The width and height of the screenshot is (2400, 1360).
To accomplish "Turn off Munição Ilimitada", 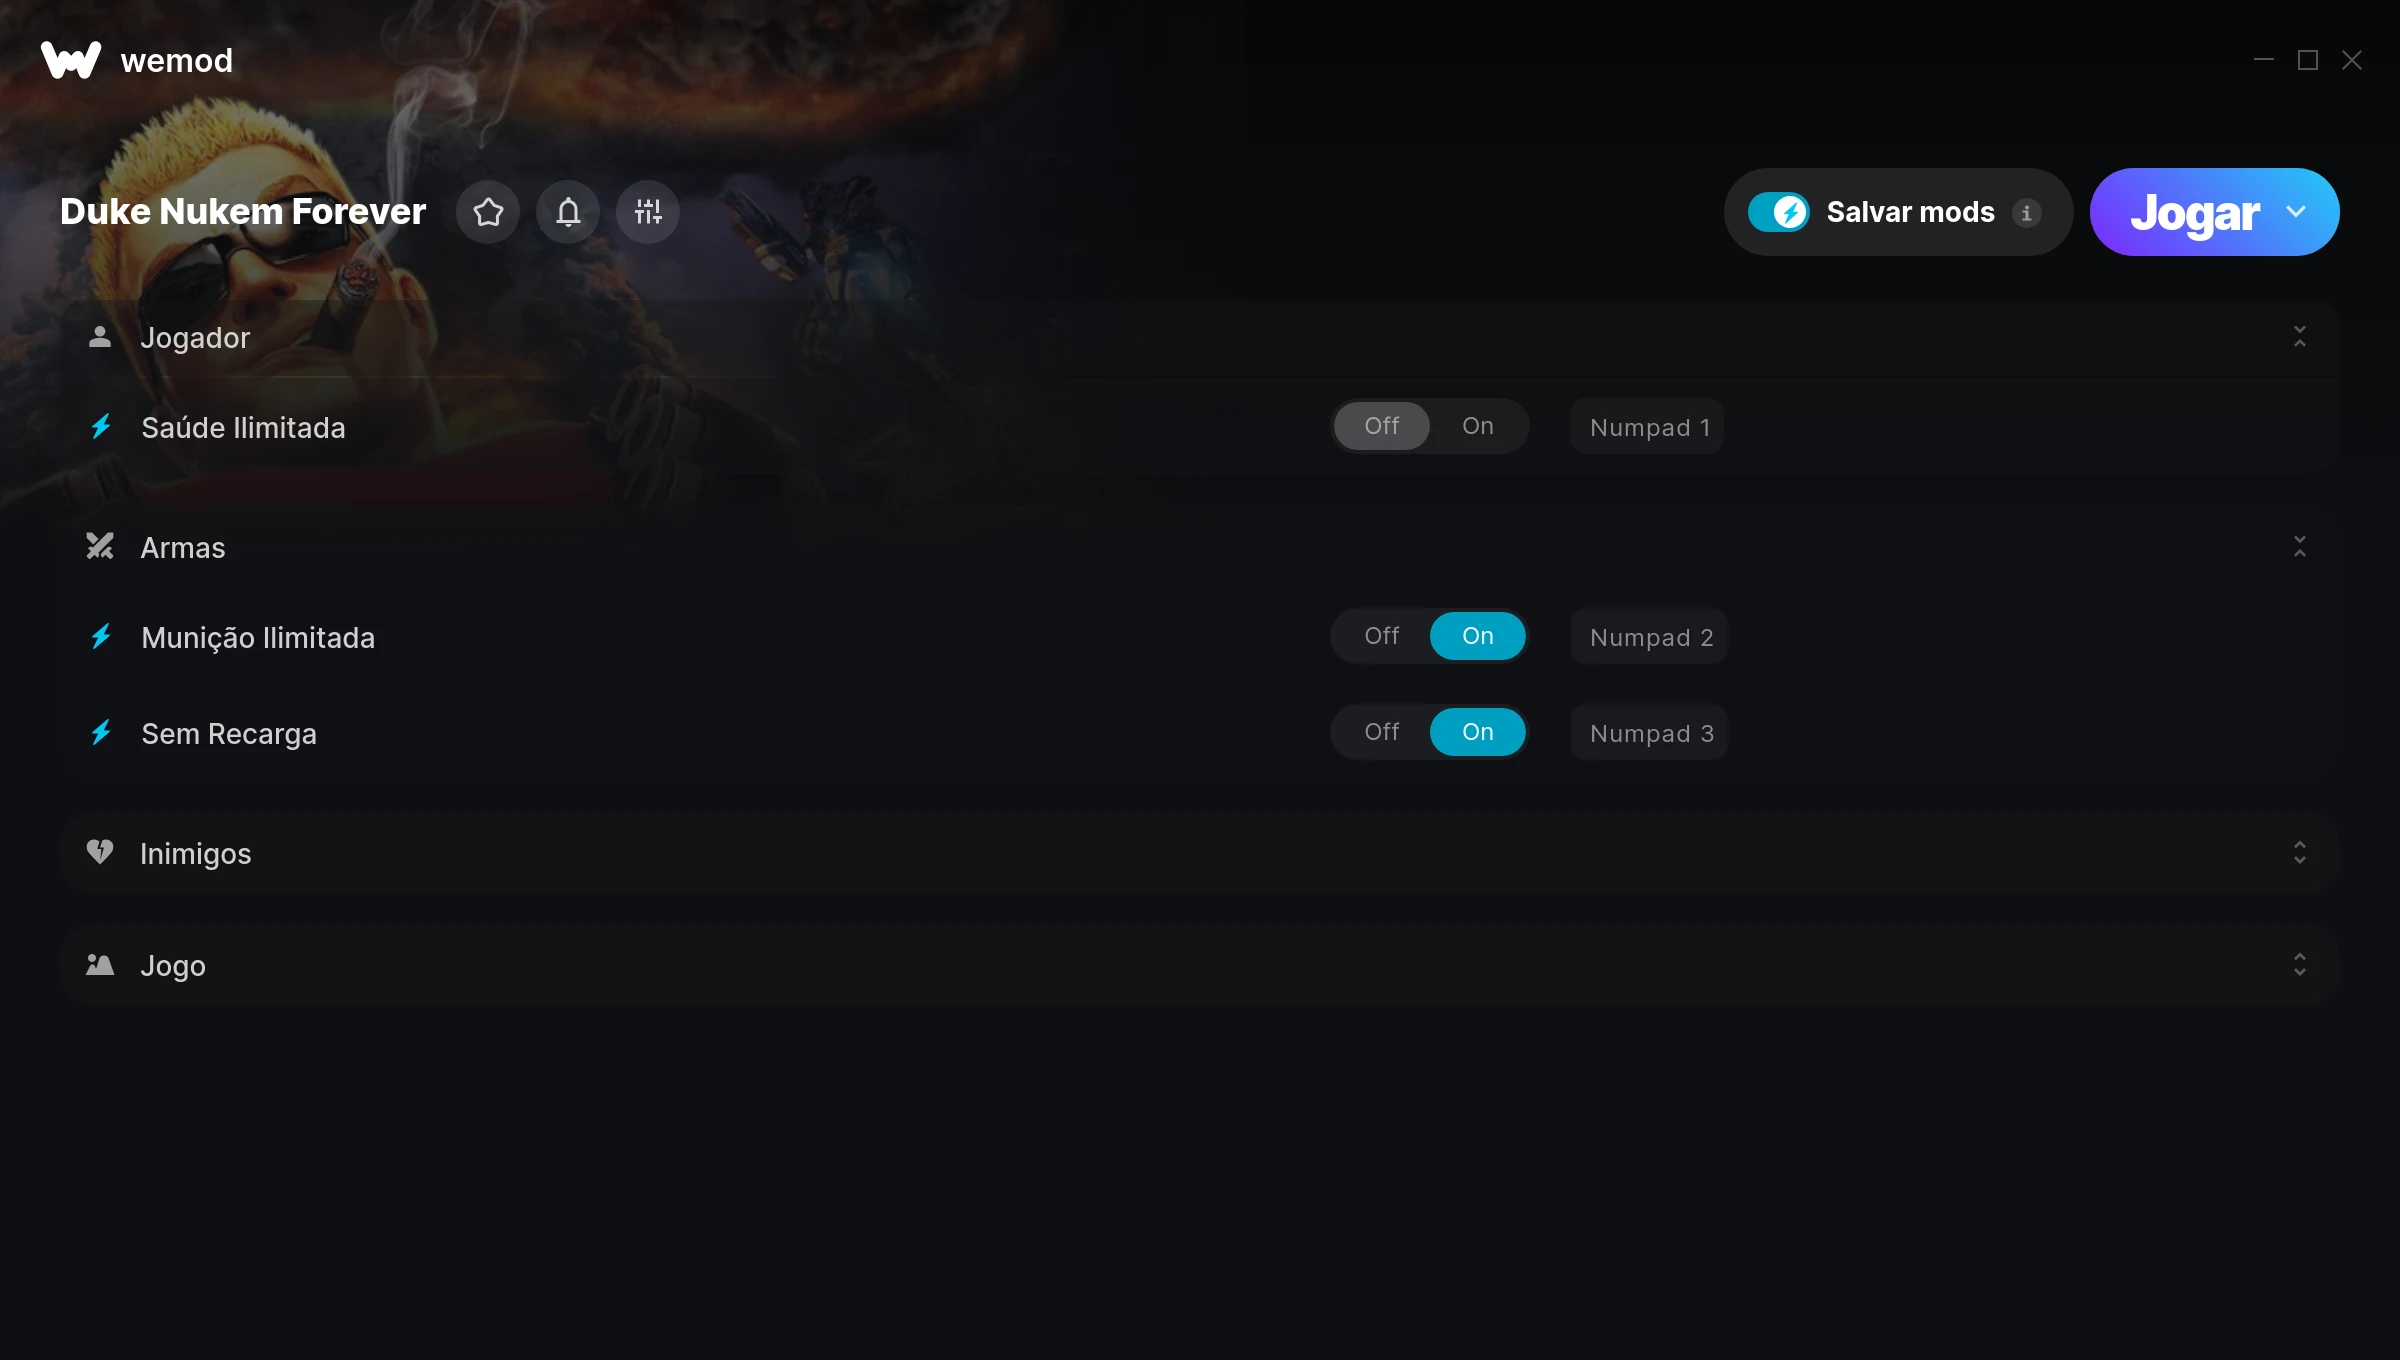I will click(1381, 636).
